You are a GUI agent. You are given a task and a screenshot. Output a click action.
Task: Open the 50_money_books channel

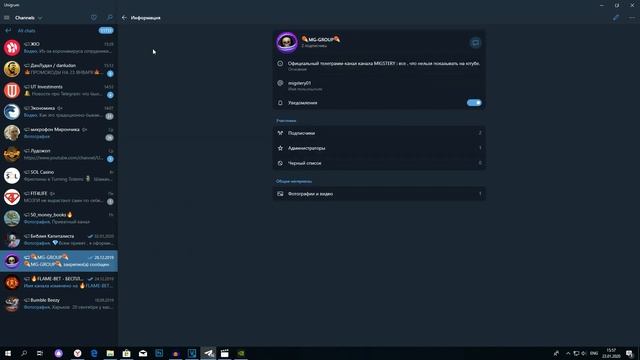pos(59,218)
